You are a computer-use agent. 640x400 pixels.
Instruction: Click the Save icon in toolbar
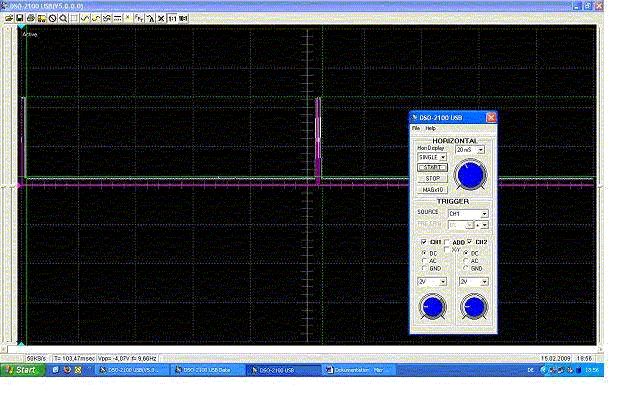click(x=20, y=18)
